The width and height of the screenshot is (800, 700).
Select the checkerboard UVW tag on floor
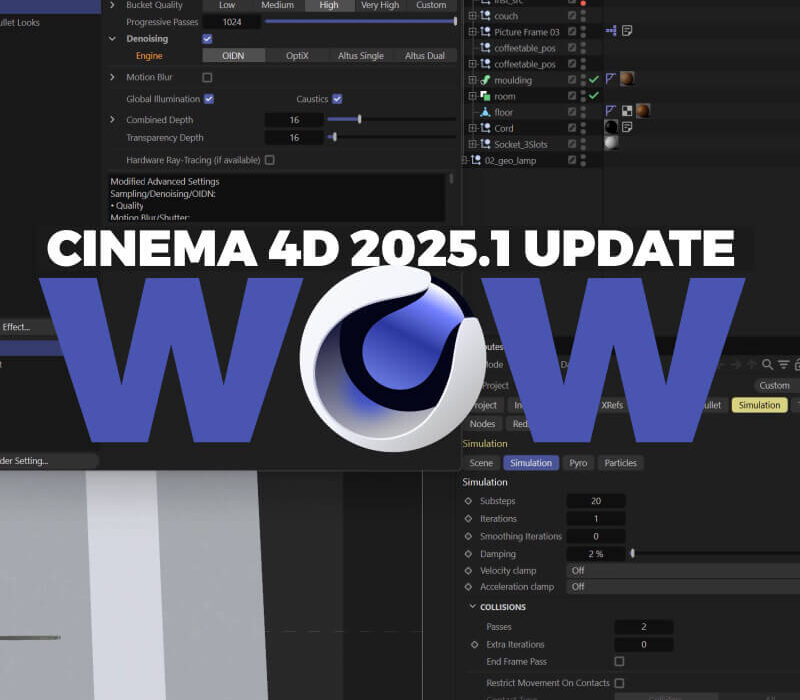coord(627,111)
